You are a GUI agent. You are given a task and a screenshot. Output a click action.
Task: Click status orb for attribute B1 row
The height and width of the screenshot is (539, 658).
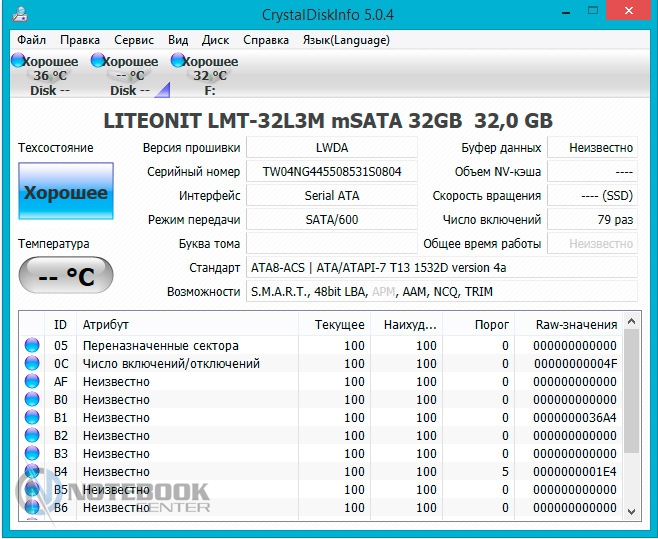[x=32, y=418]
